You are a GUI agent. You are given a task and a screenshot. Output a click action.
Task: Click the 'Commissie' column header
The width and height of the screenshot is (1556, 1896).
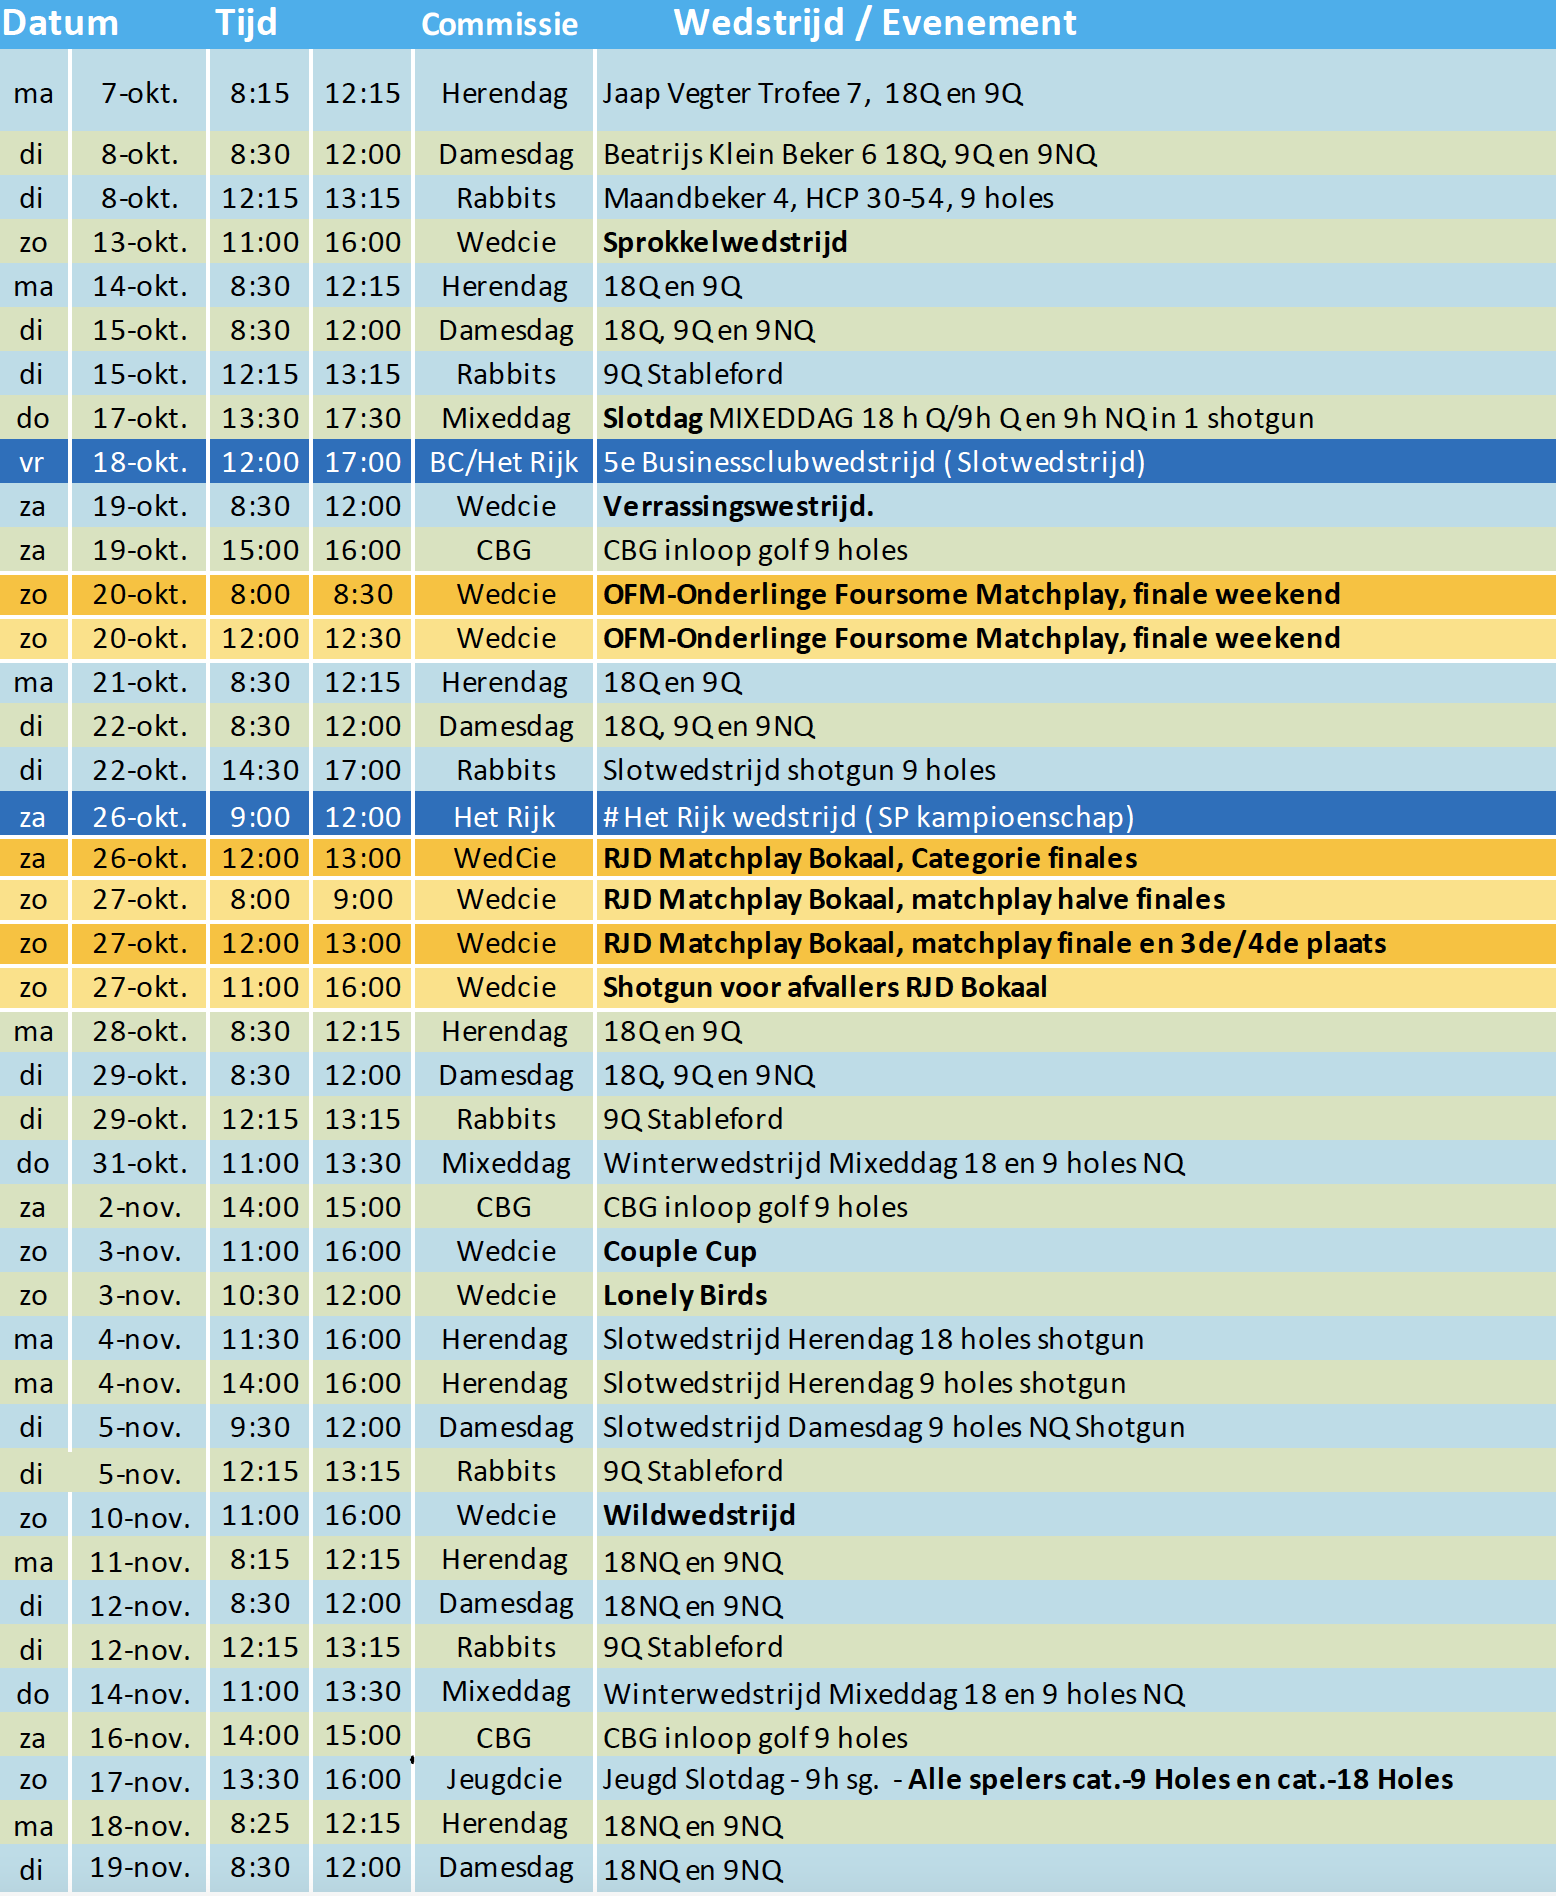pyautogui.click(x=500, y=24)
